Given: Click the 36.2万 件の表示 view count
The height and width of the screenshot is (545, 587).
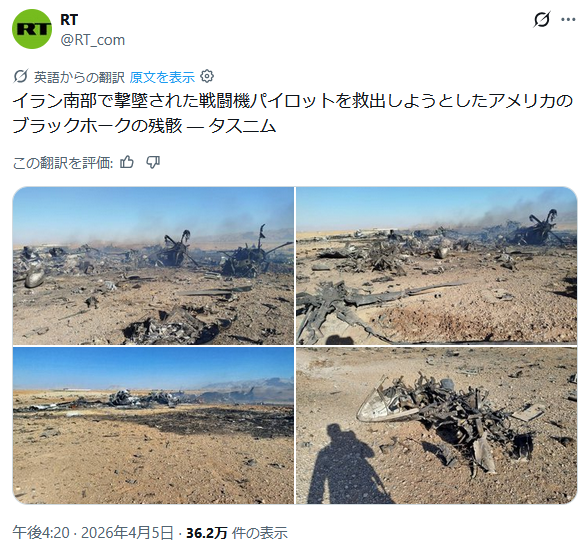Looking at the screenshot, I should [x=237, y=532].
